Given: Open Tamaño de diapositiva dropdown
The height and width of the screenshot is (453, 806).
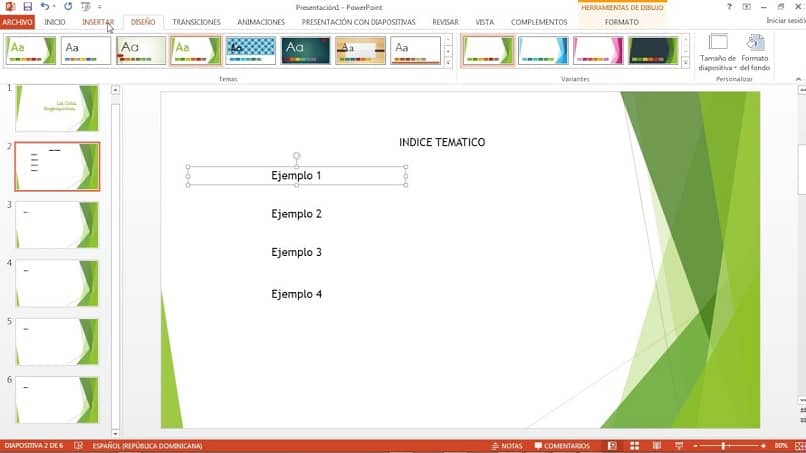Looking at the screenshot, I should tap(717, 50).
